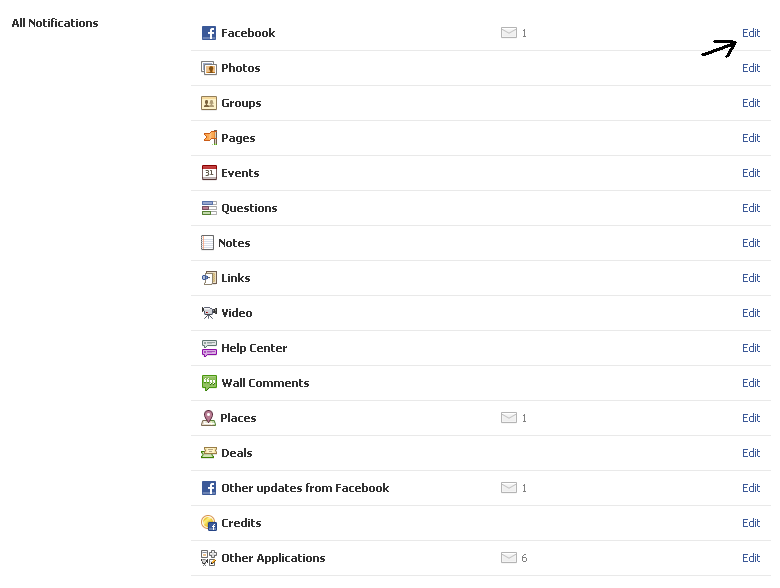Screen dimensions: 780x588
Task: Click the envelope icon beside Other Applications
Action: [509, 558]
